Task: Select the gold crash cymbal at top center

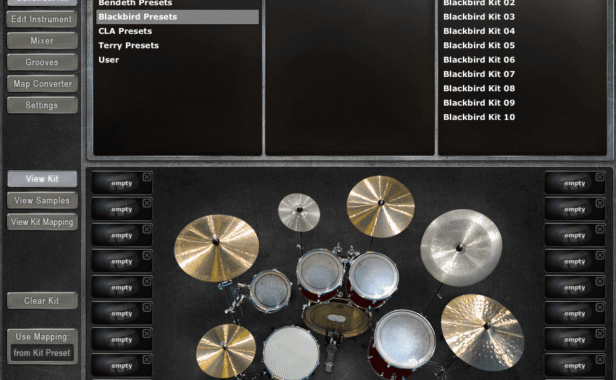Action: [380, 206]
